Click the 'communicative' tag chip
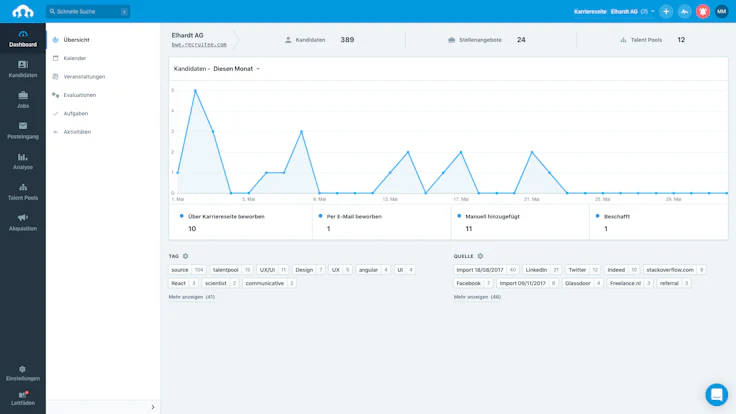The width and height of the screenshot is (736, 414). 269,284
